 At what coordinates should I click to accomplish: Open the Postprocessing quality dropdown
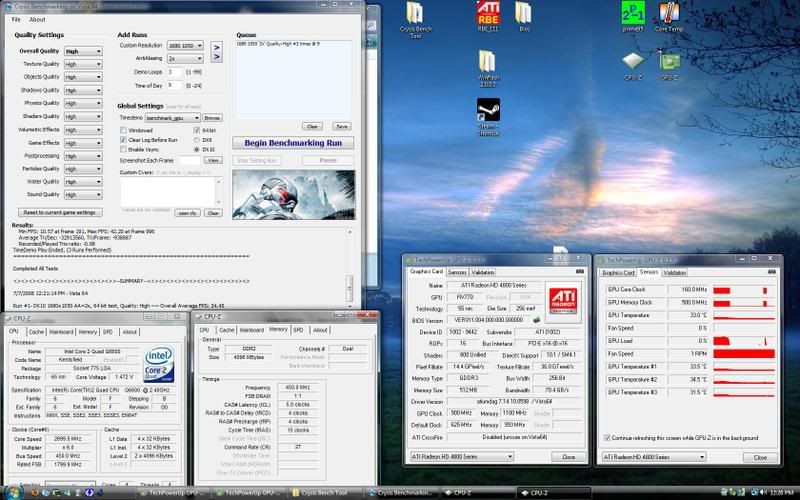coord(83,156)
